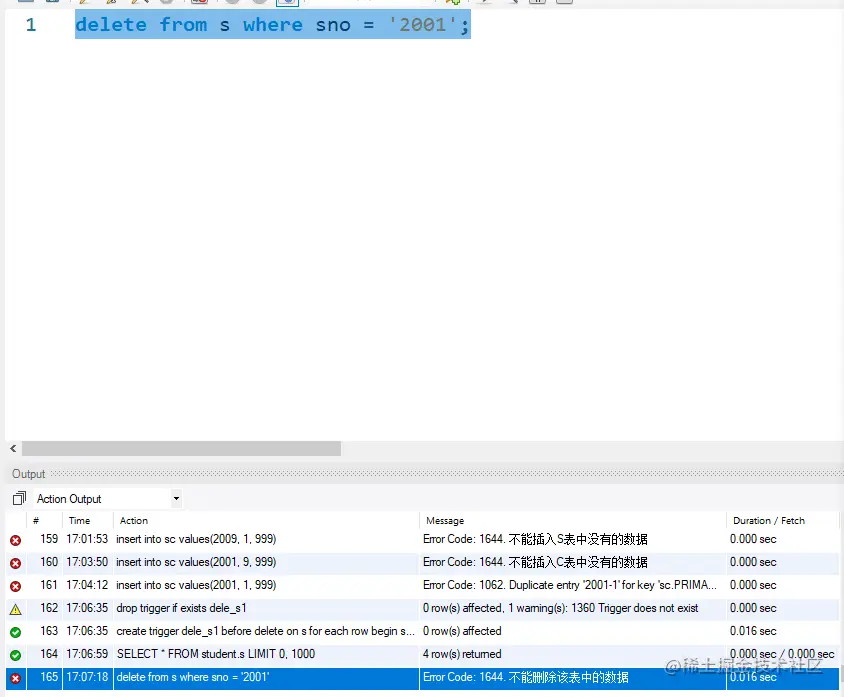Screen dimensions: 844x697
Task: Click message '不能插入C表中没有的数据'
Action: (578, 562)
